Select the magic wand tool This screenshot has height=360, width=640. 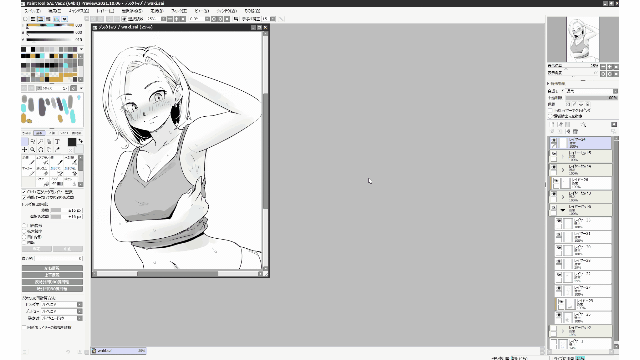[x=41, y=142]
